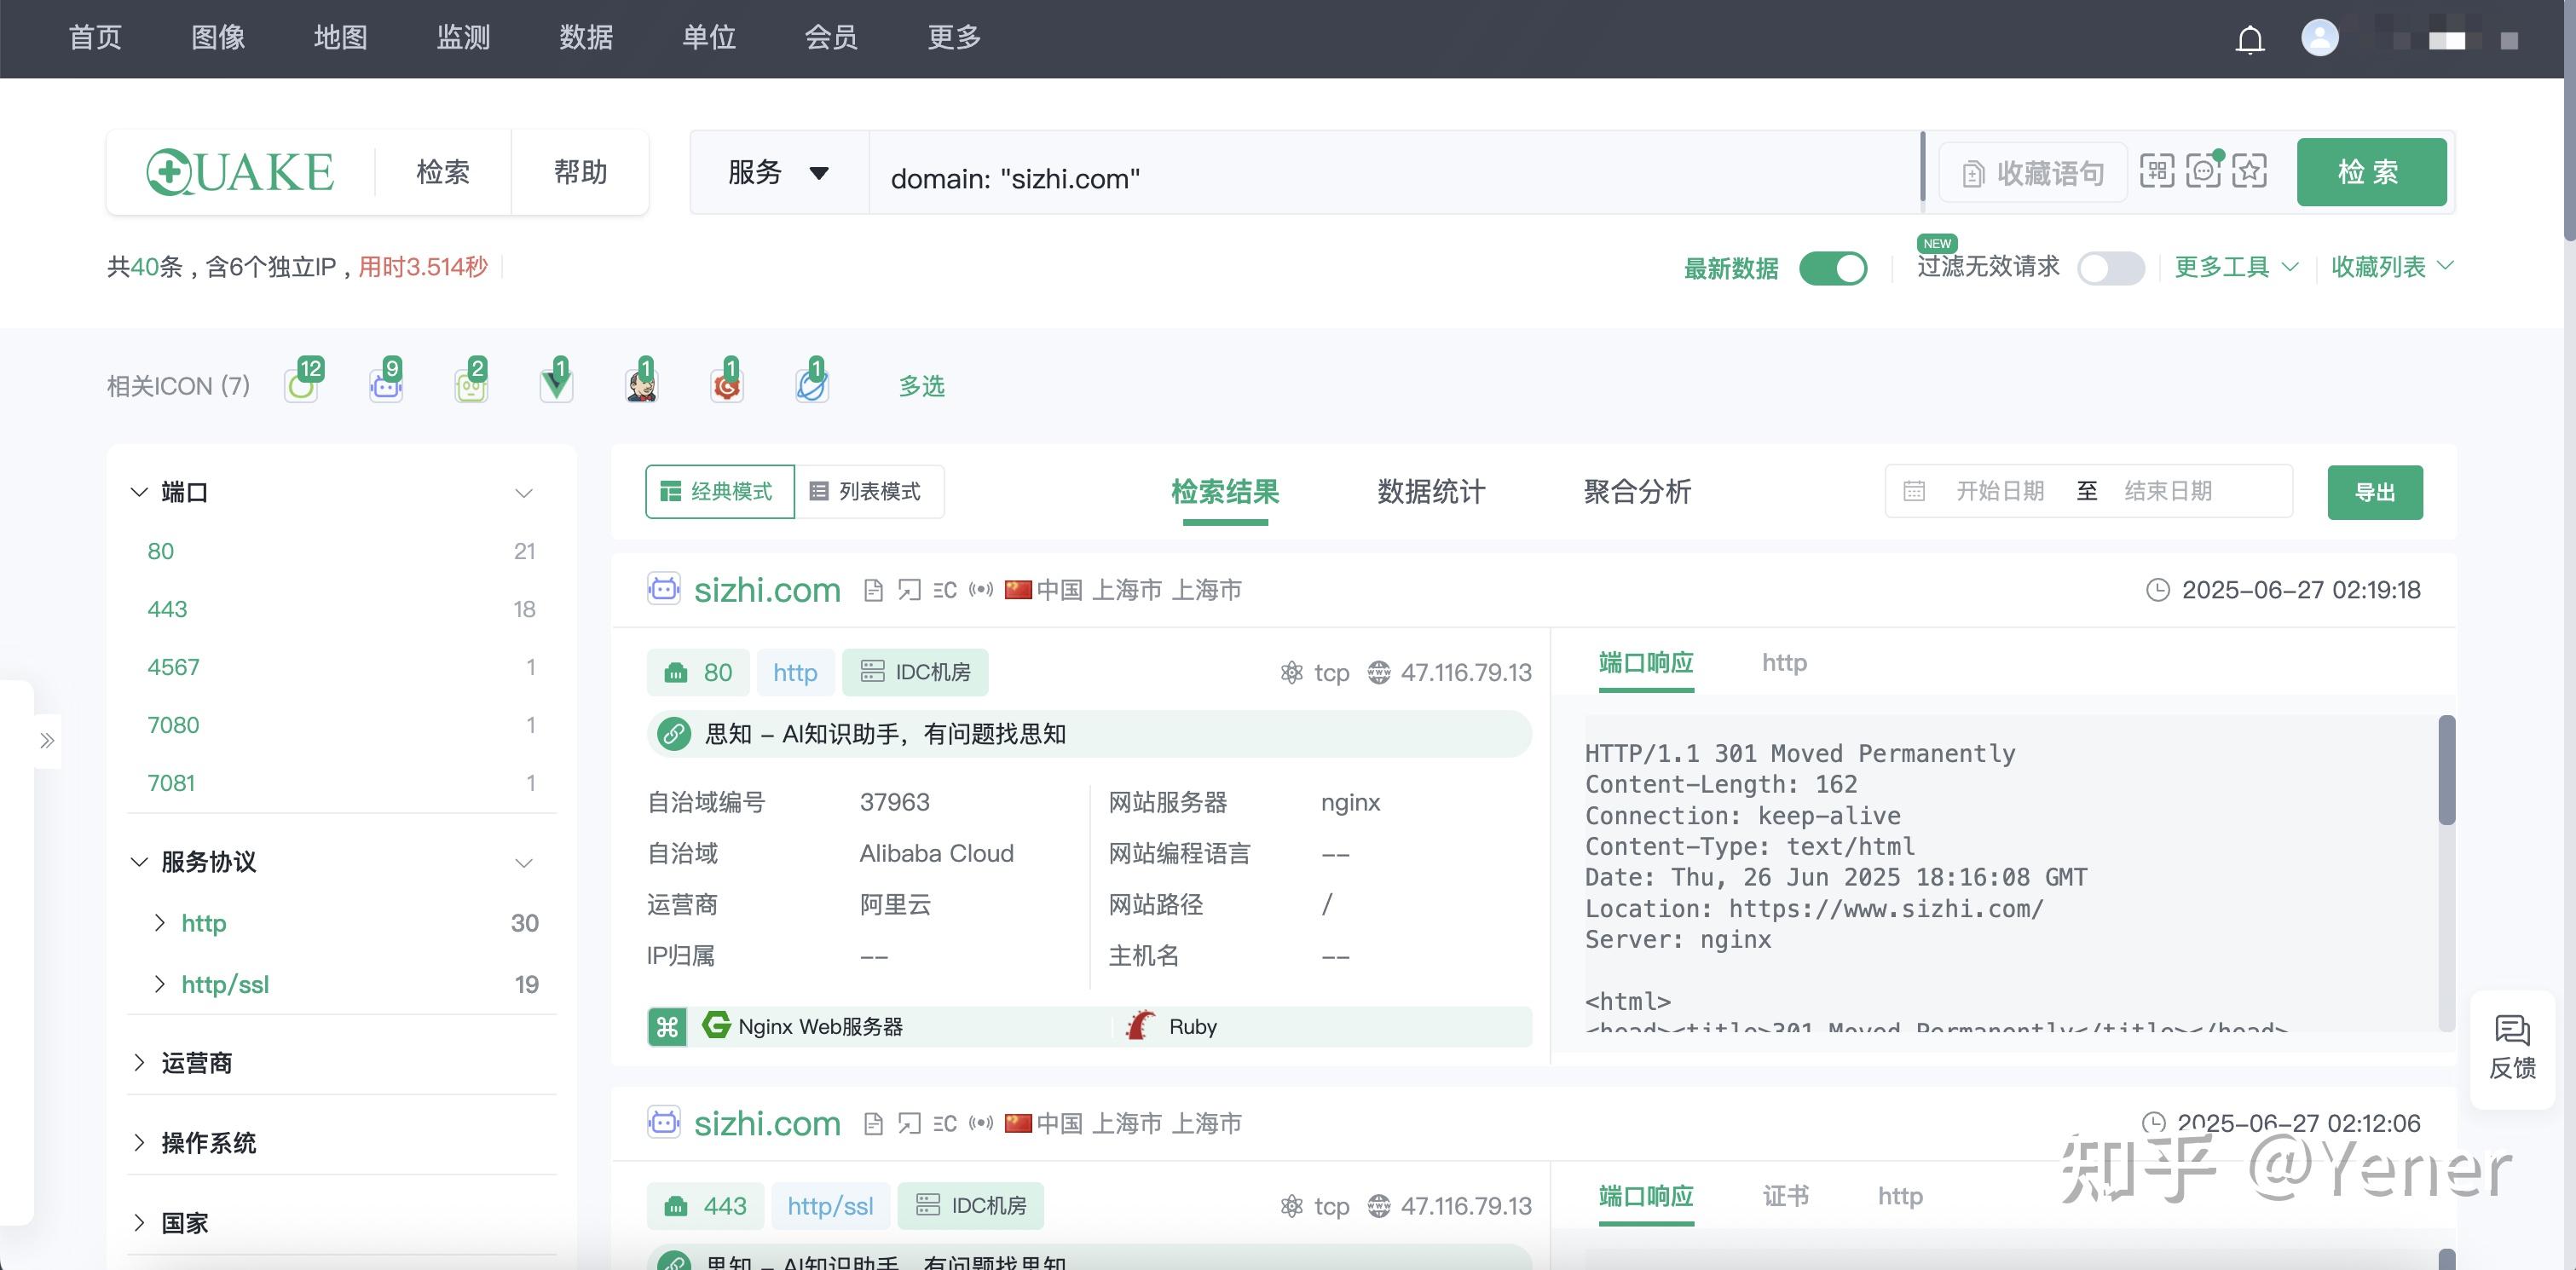2576x1270 pixels.
Task: Open the 地图 menu in top navigation
Action: pos(339,38)
